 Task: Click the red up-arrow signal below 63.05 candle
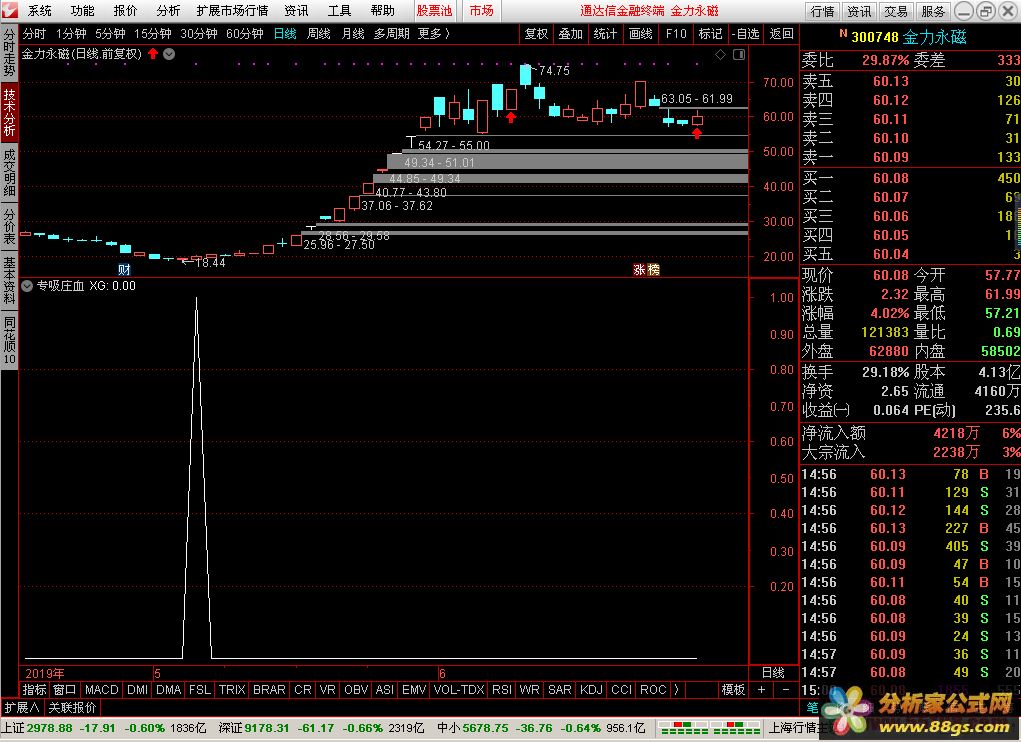click(697, 133)
